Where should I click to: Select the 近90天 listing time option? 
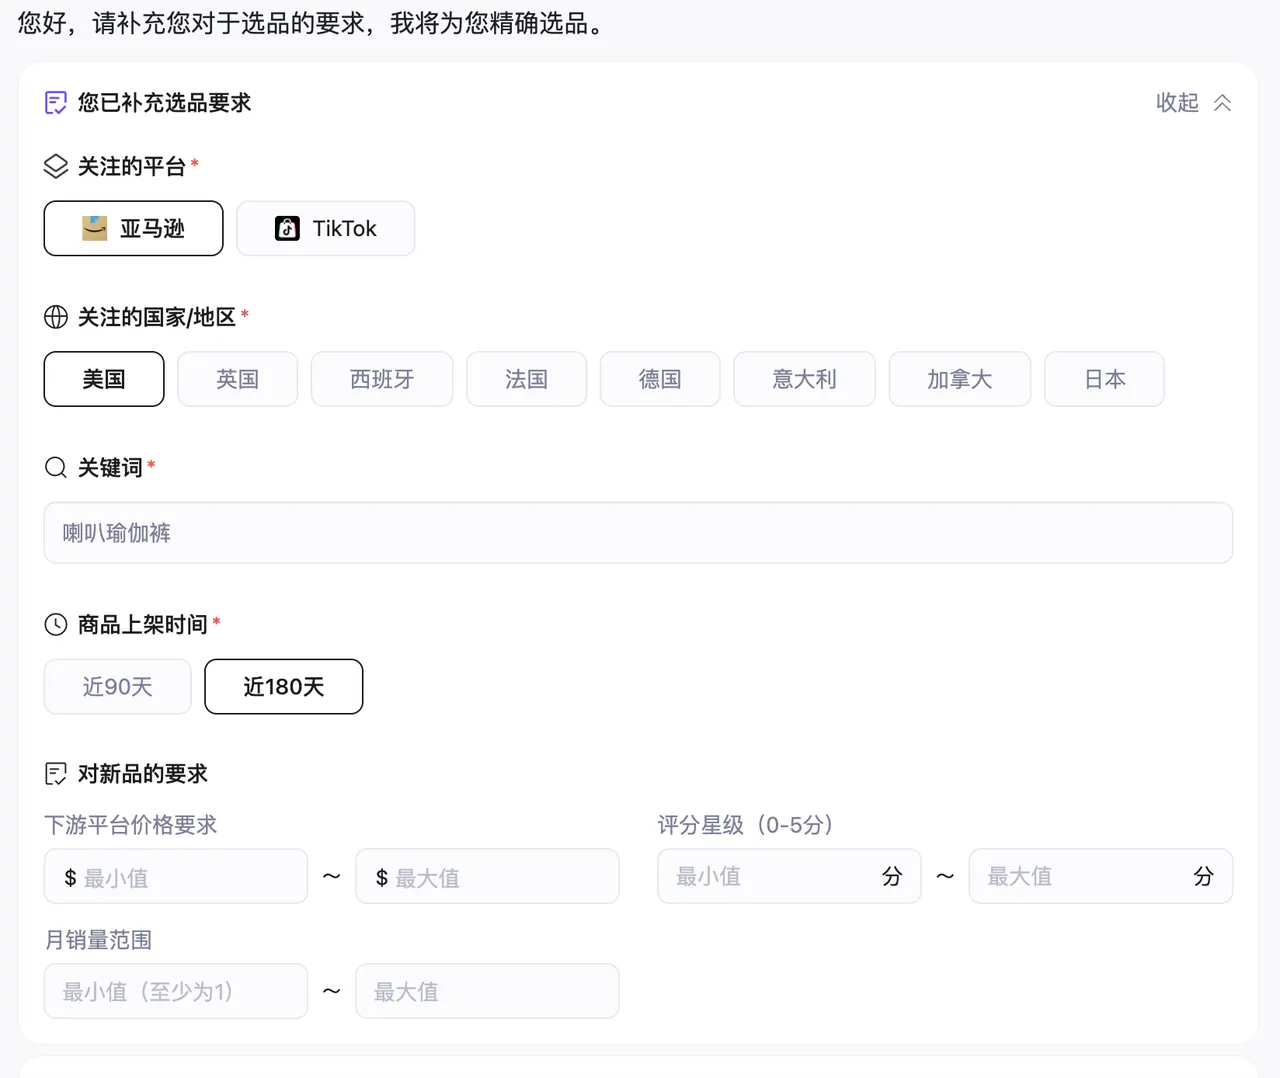[118, 687]
